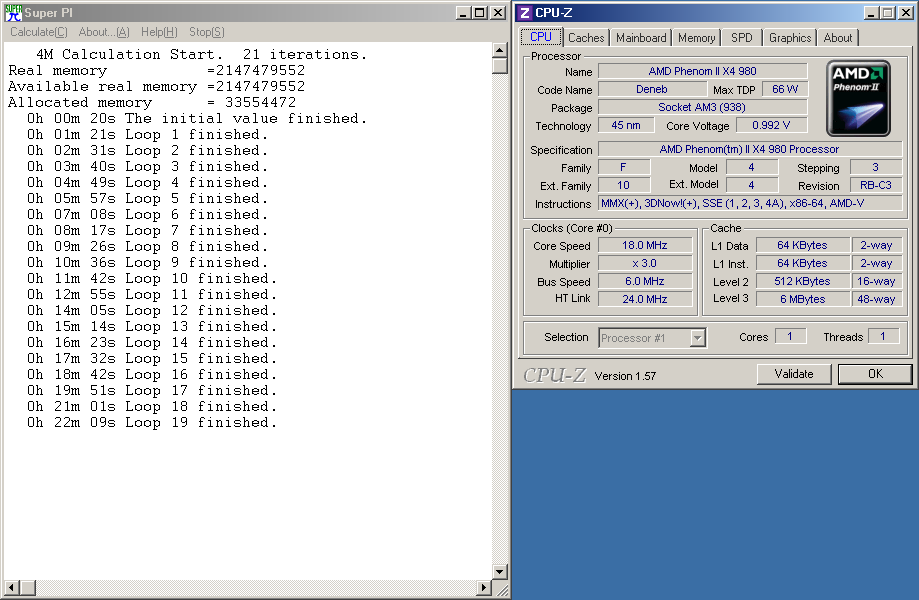
Task: Click the '4M Calculation Start' line
Action: pyautogui.click(x=202, y=54)
